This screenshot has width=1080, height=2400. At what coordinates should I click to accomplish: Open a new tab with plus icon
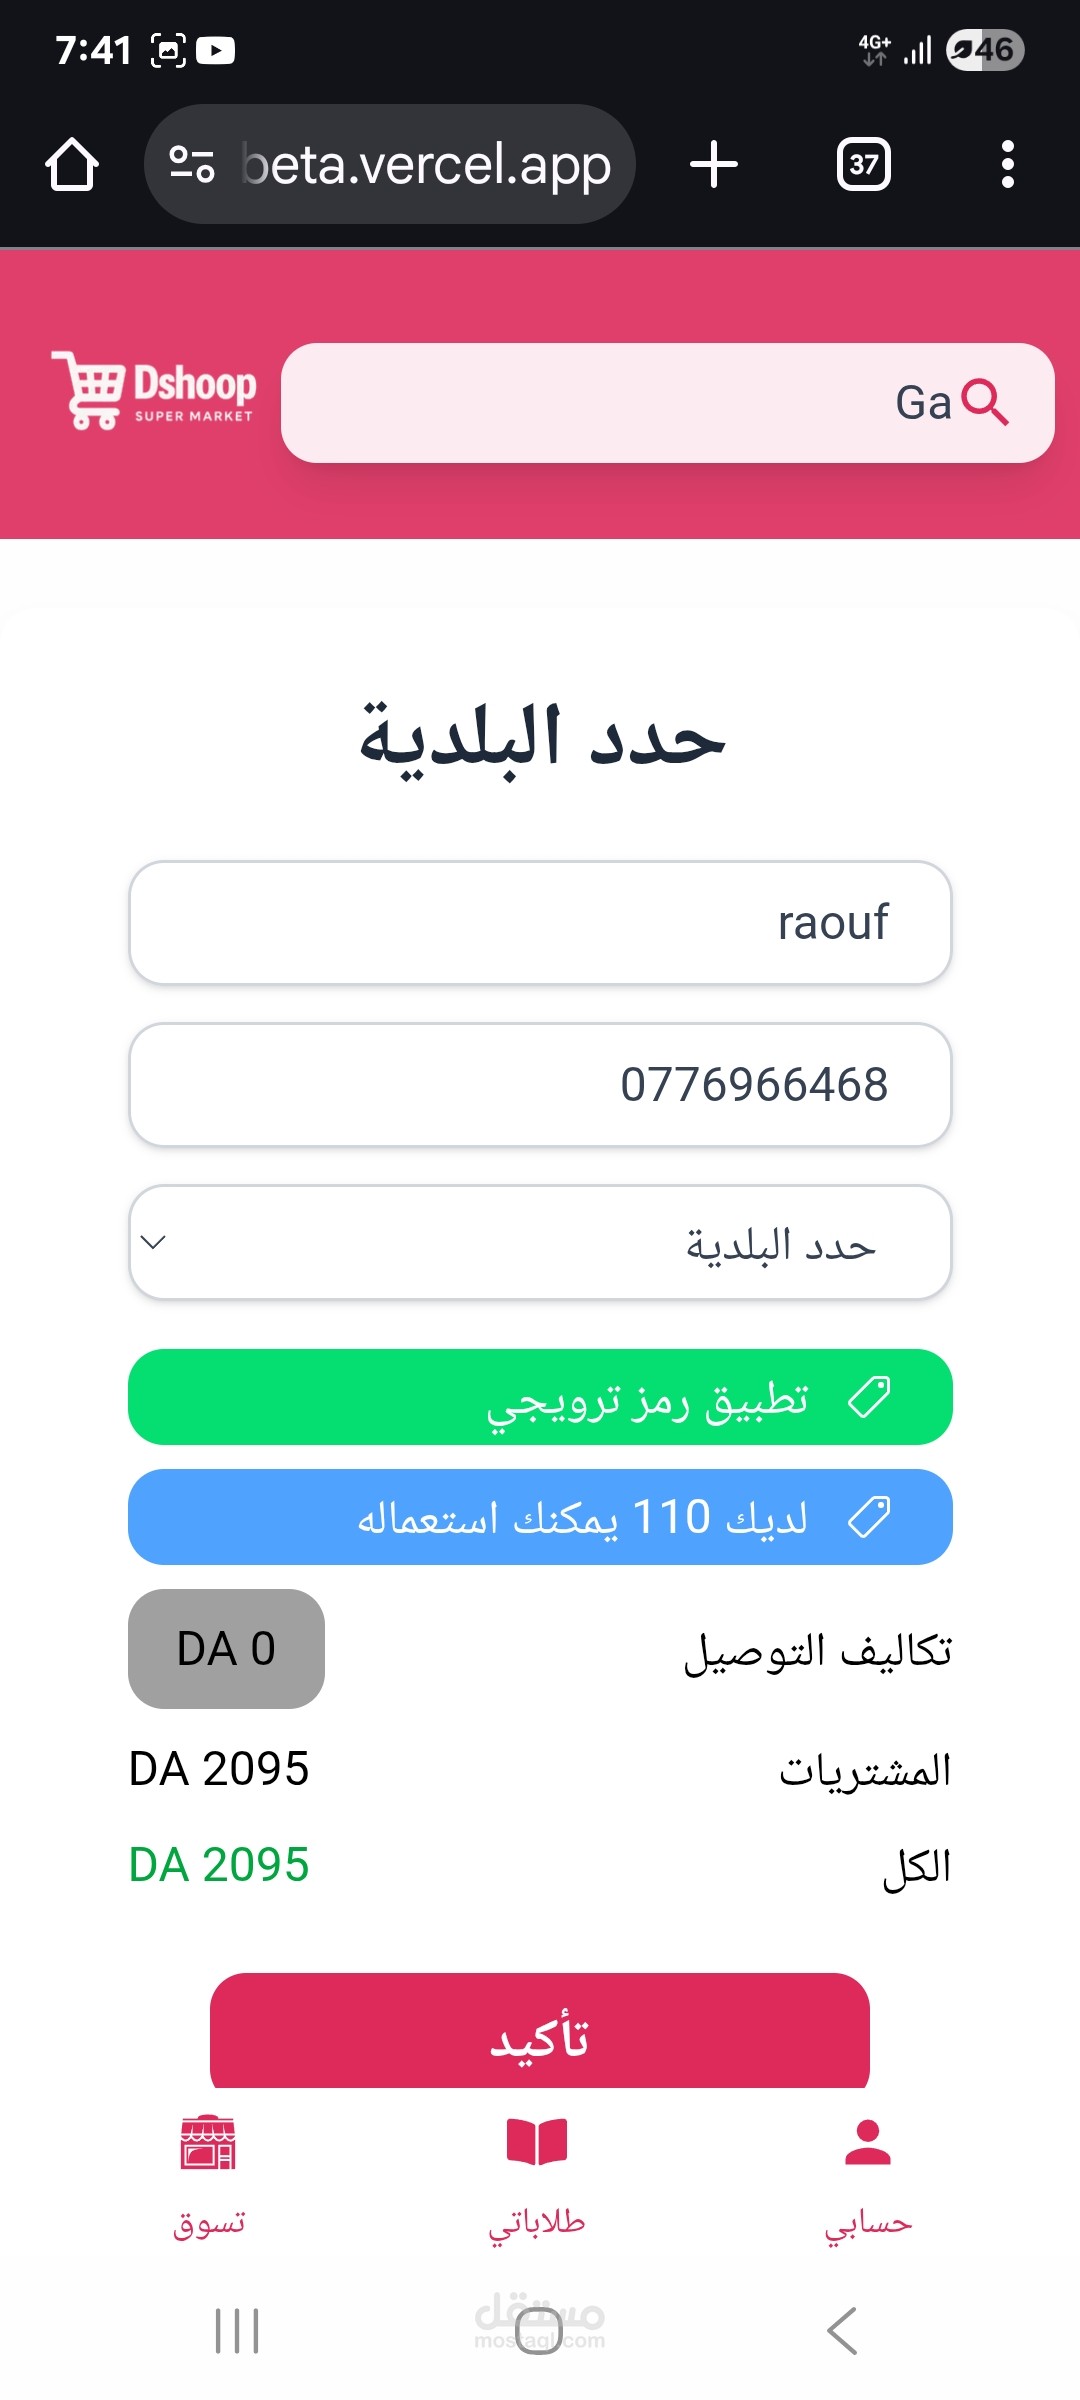click(x=714, y=164)
